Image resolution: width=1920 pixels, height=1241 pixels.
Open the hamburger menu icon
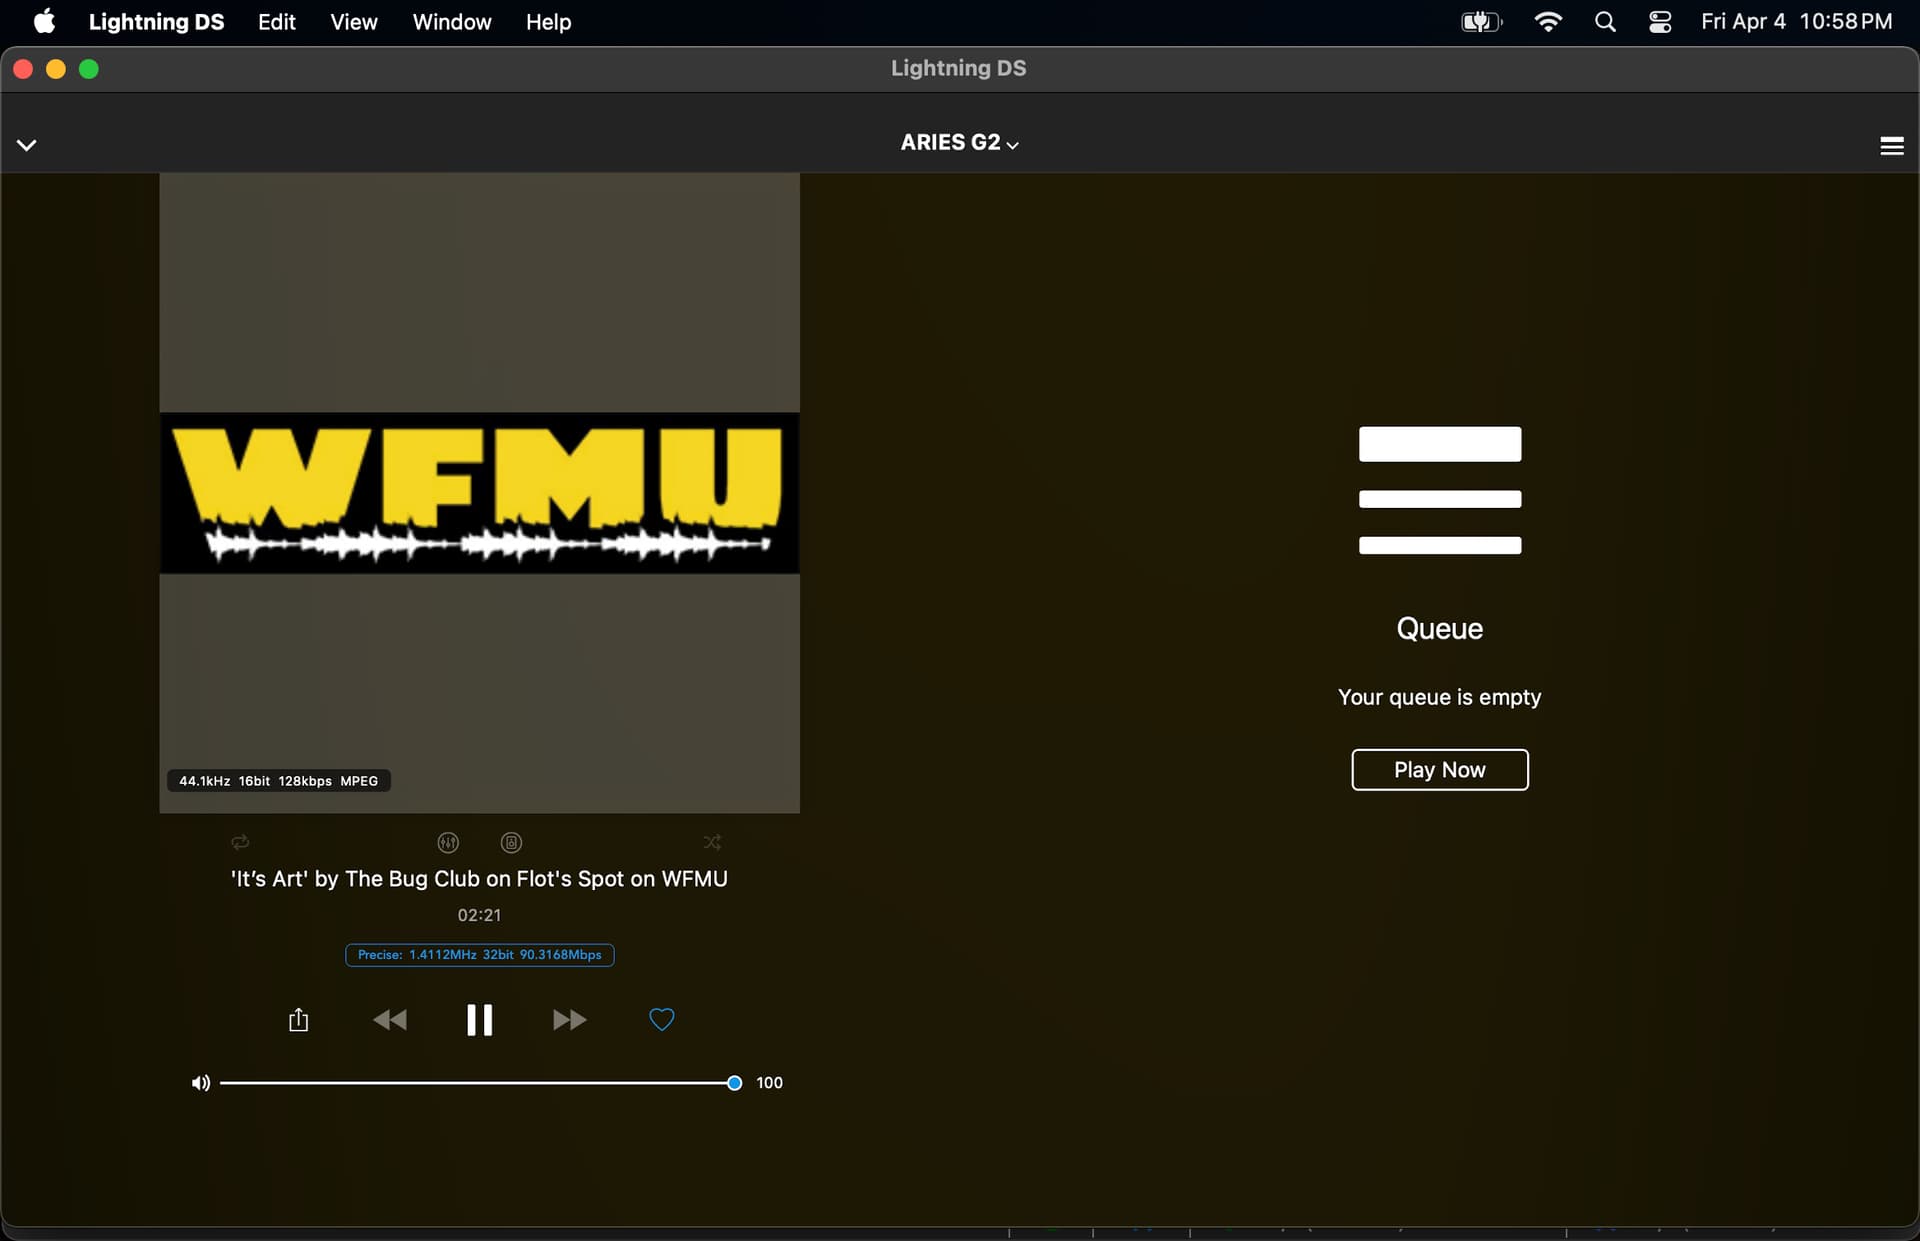pyautogui.click(x=1891, y=146)
